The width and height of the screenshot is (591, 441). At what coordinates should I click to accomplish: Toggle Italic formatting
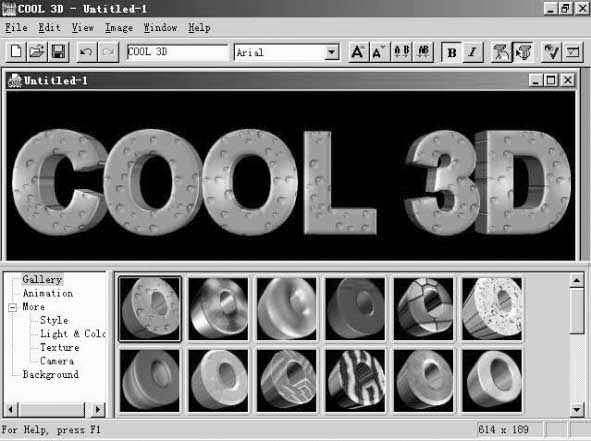point(472,52)
